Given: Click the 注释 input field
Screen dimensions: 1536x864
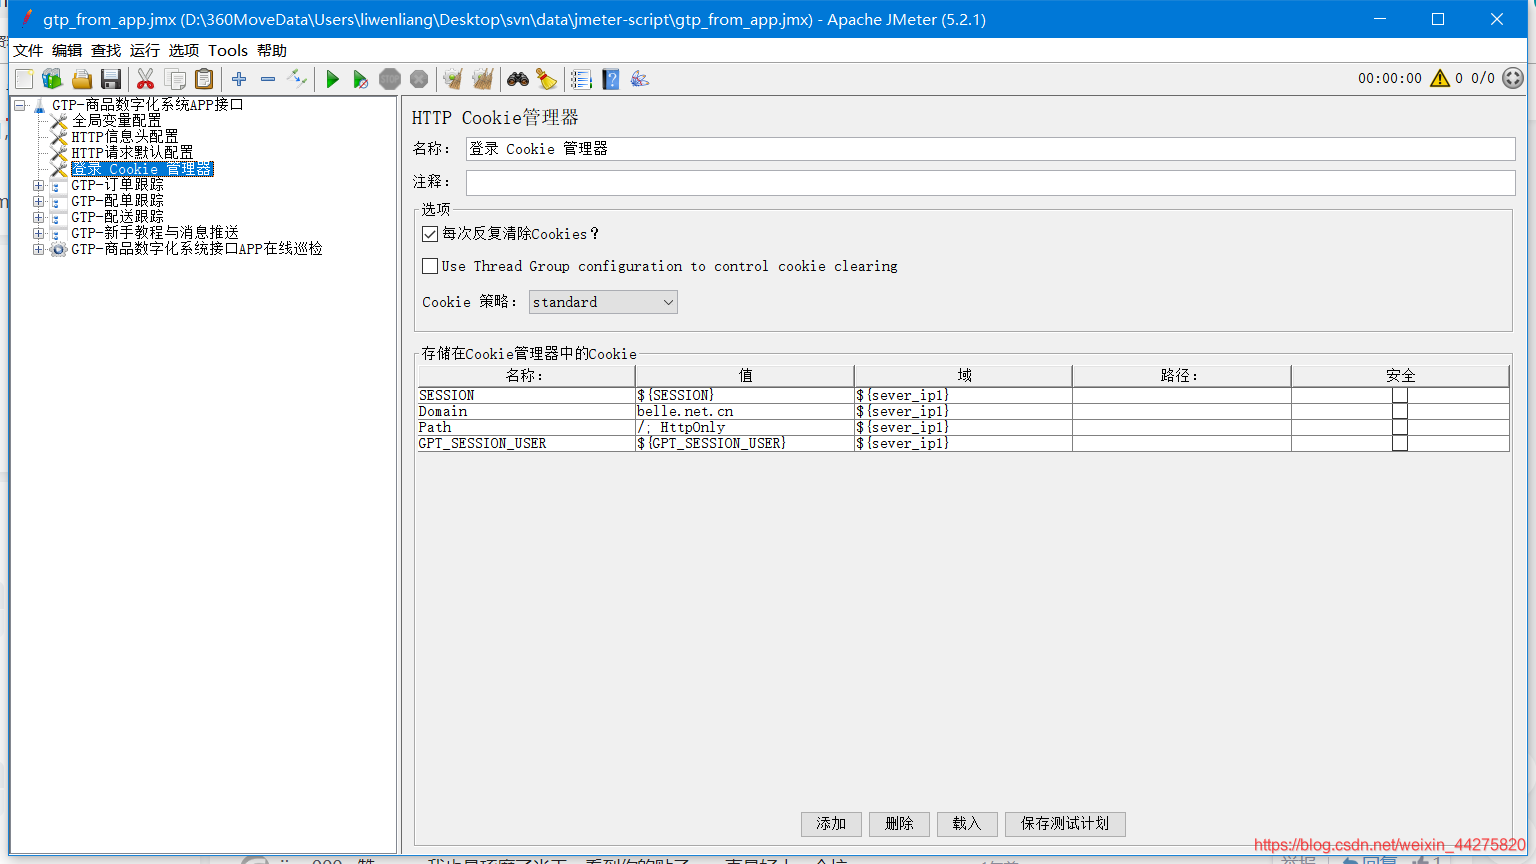Looking at the screenshot, I should pyautogui.click(x=990, y=182).
